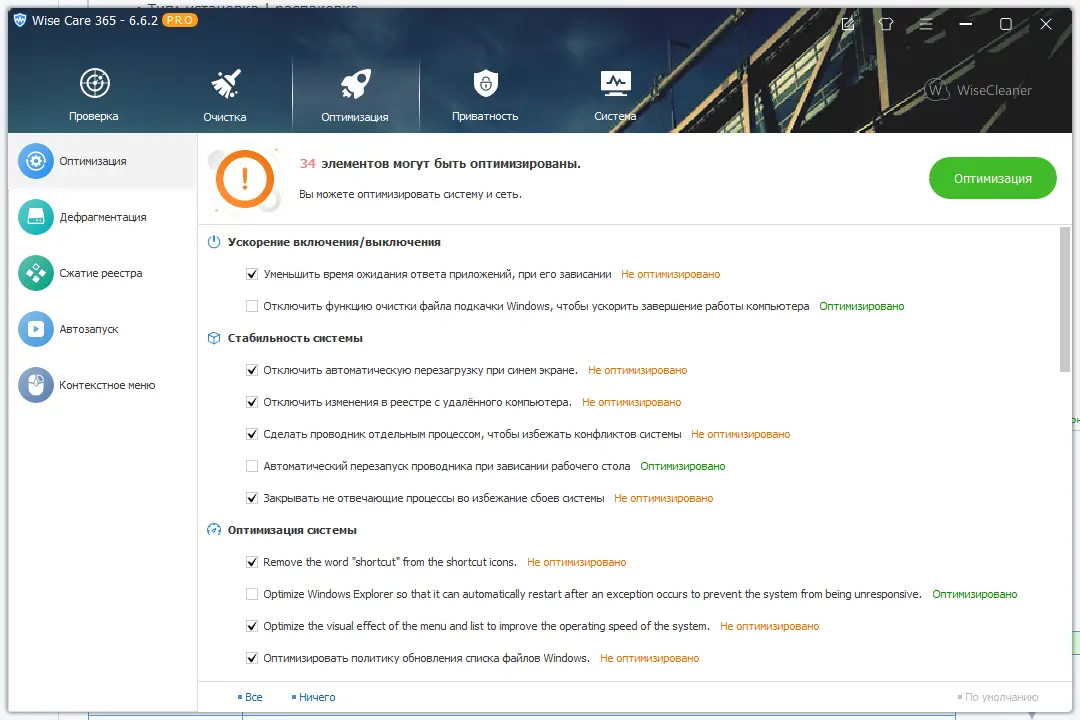Toggle Оптимизировать политику обновления списка файлов

click(x=252, y=658)
